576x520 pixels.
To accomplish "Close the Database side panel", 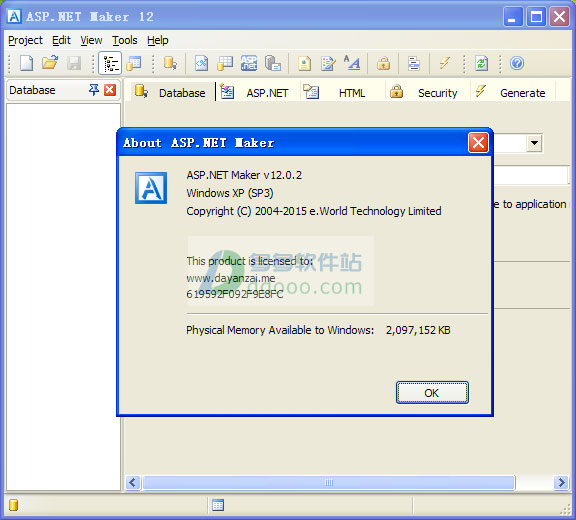I will pos(110,90).
